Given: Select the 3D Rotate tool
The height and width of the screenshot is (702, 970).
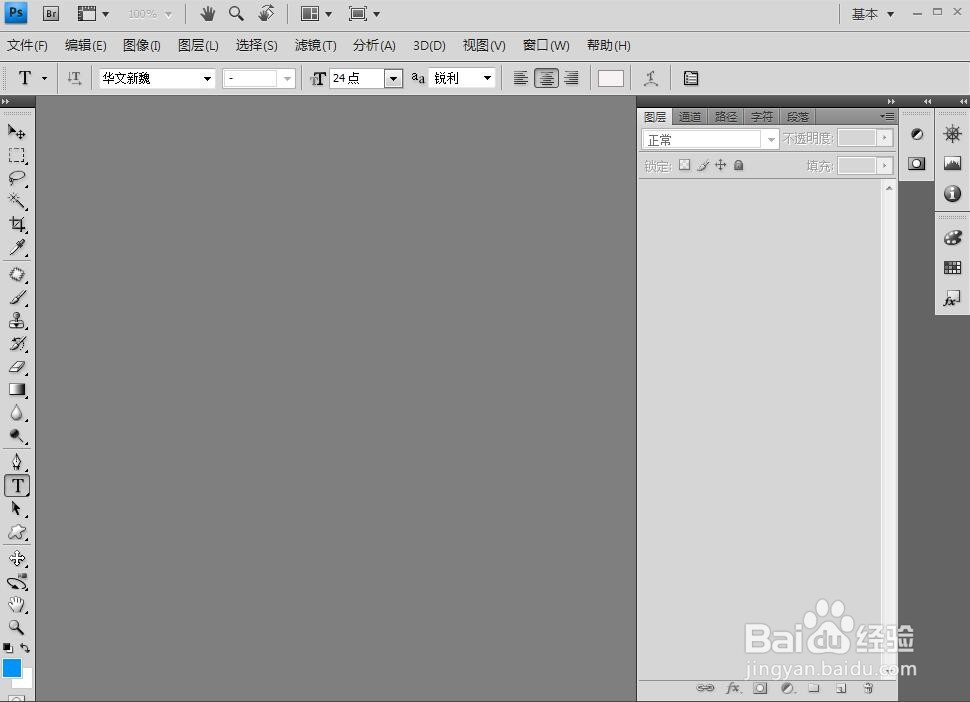Looking at the screenshot, I should click(17, 559).
